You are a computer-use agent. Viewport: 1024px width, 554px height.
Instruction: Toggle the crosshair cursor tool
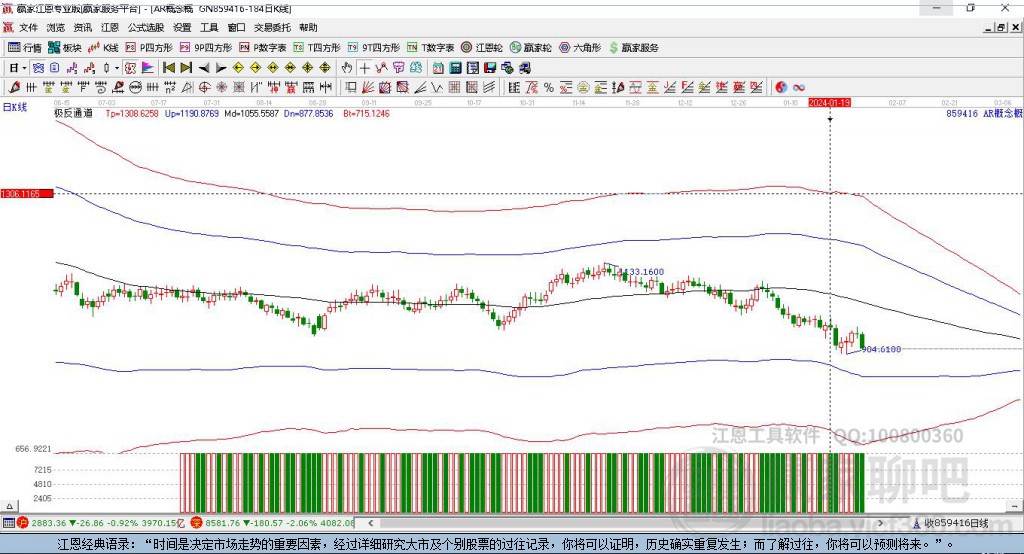click(365, 68)
